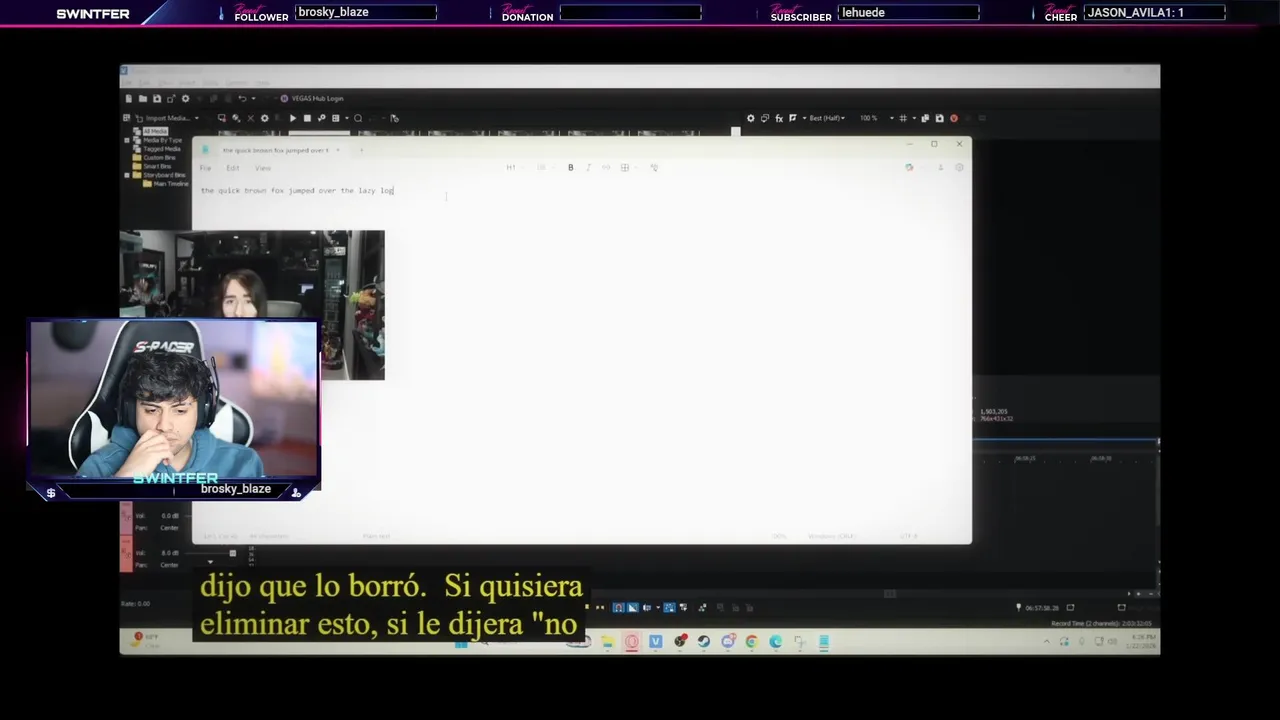This screenshot has width=1280, height=720.
Task: Open File Explorer from the Windows taskbar
Action: (608, 641)
